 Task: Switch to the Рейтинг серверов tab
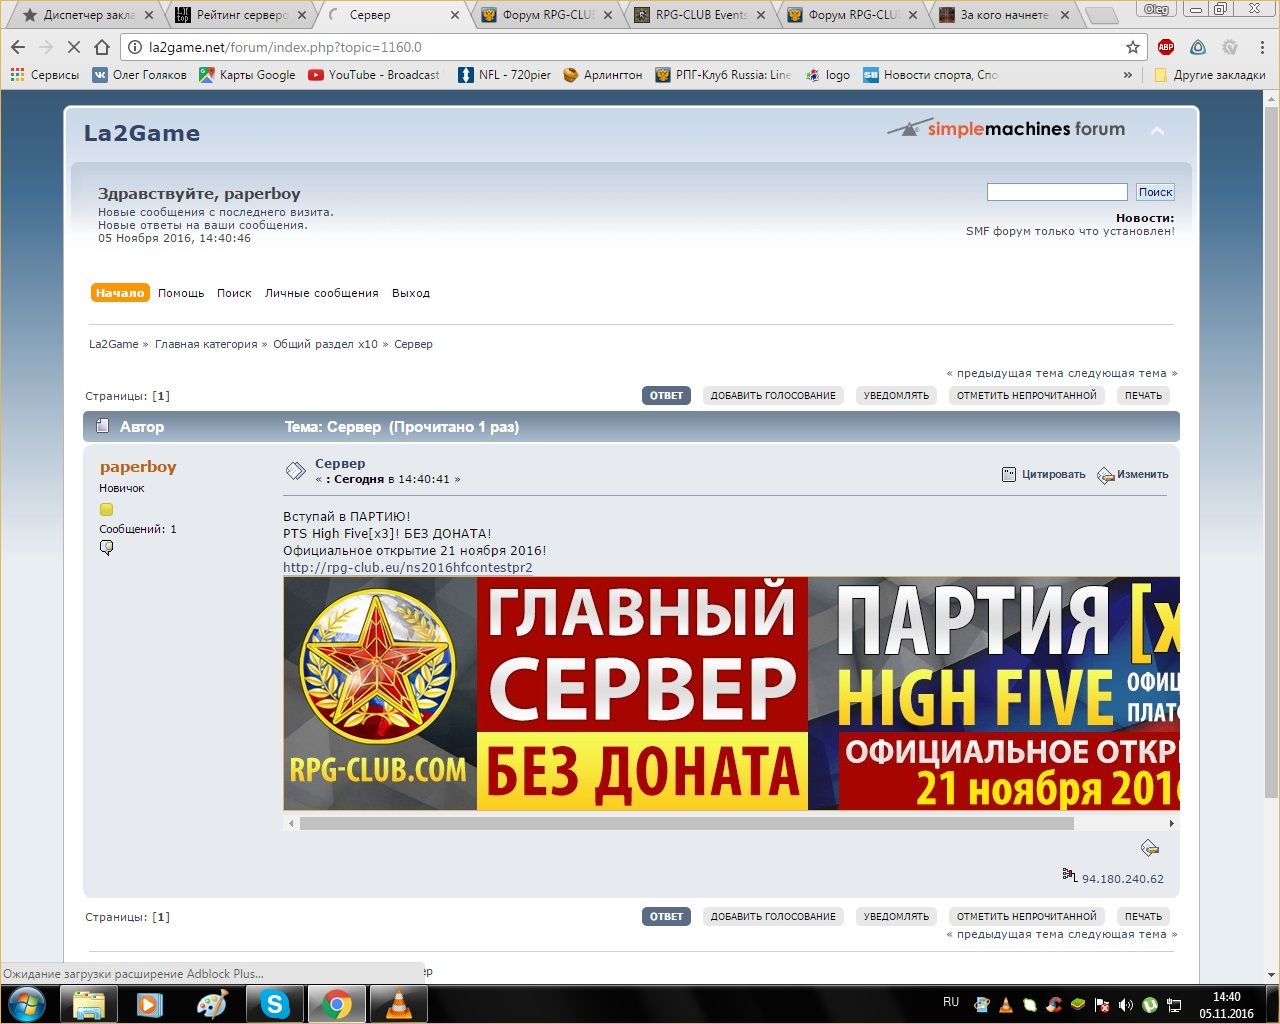pyautogui.click(x=241, y=15)
